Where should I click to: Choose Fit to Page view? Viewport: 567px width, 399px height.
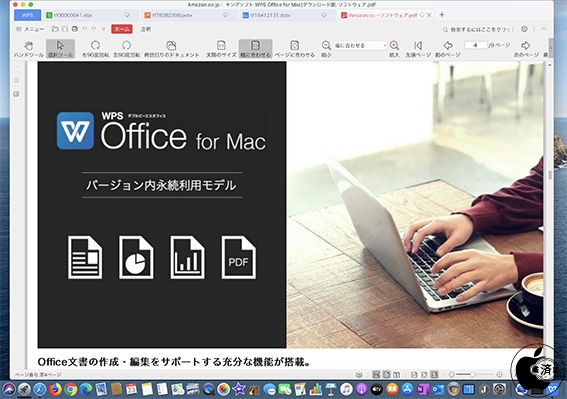coord(295,49)
